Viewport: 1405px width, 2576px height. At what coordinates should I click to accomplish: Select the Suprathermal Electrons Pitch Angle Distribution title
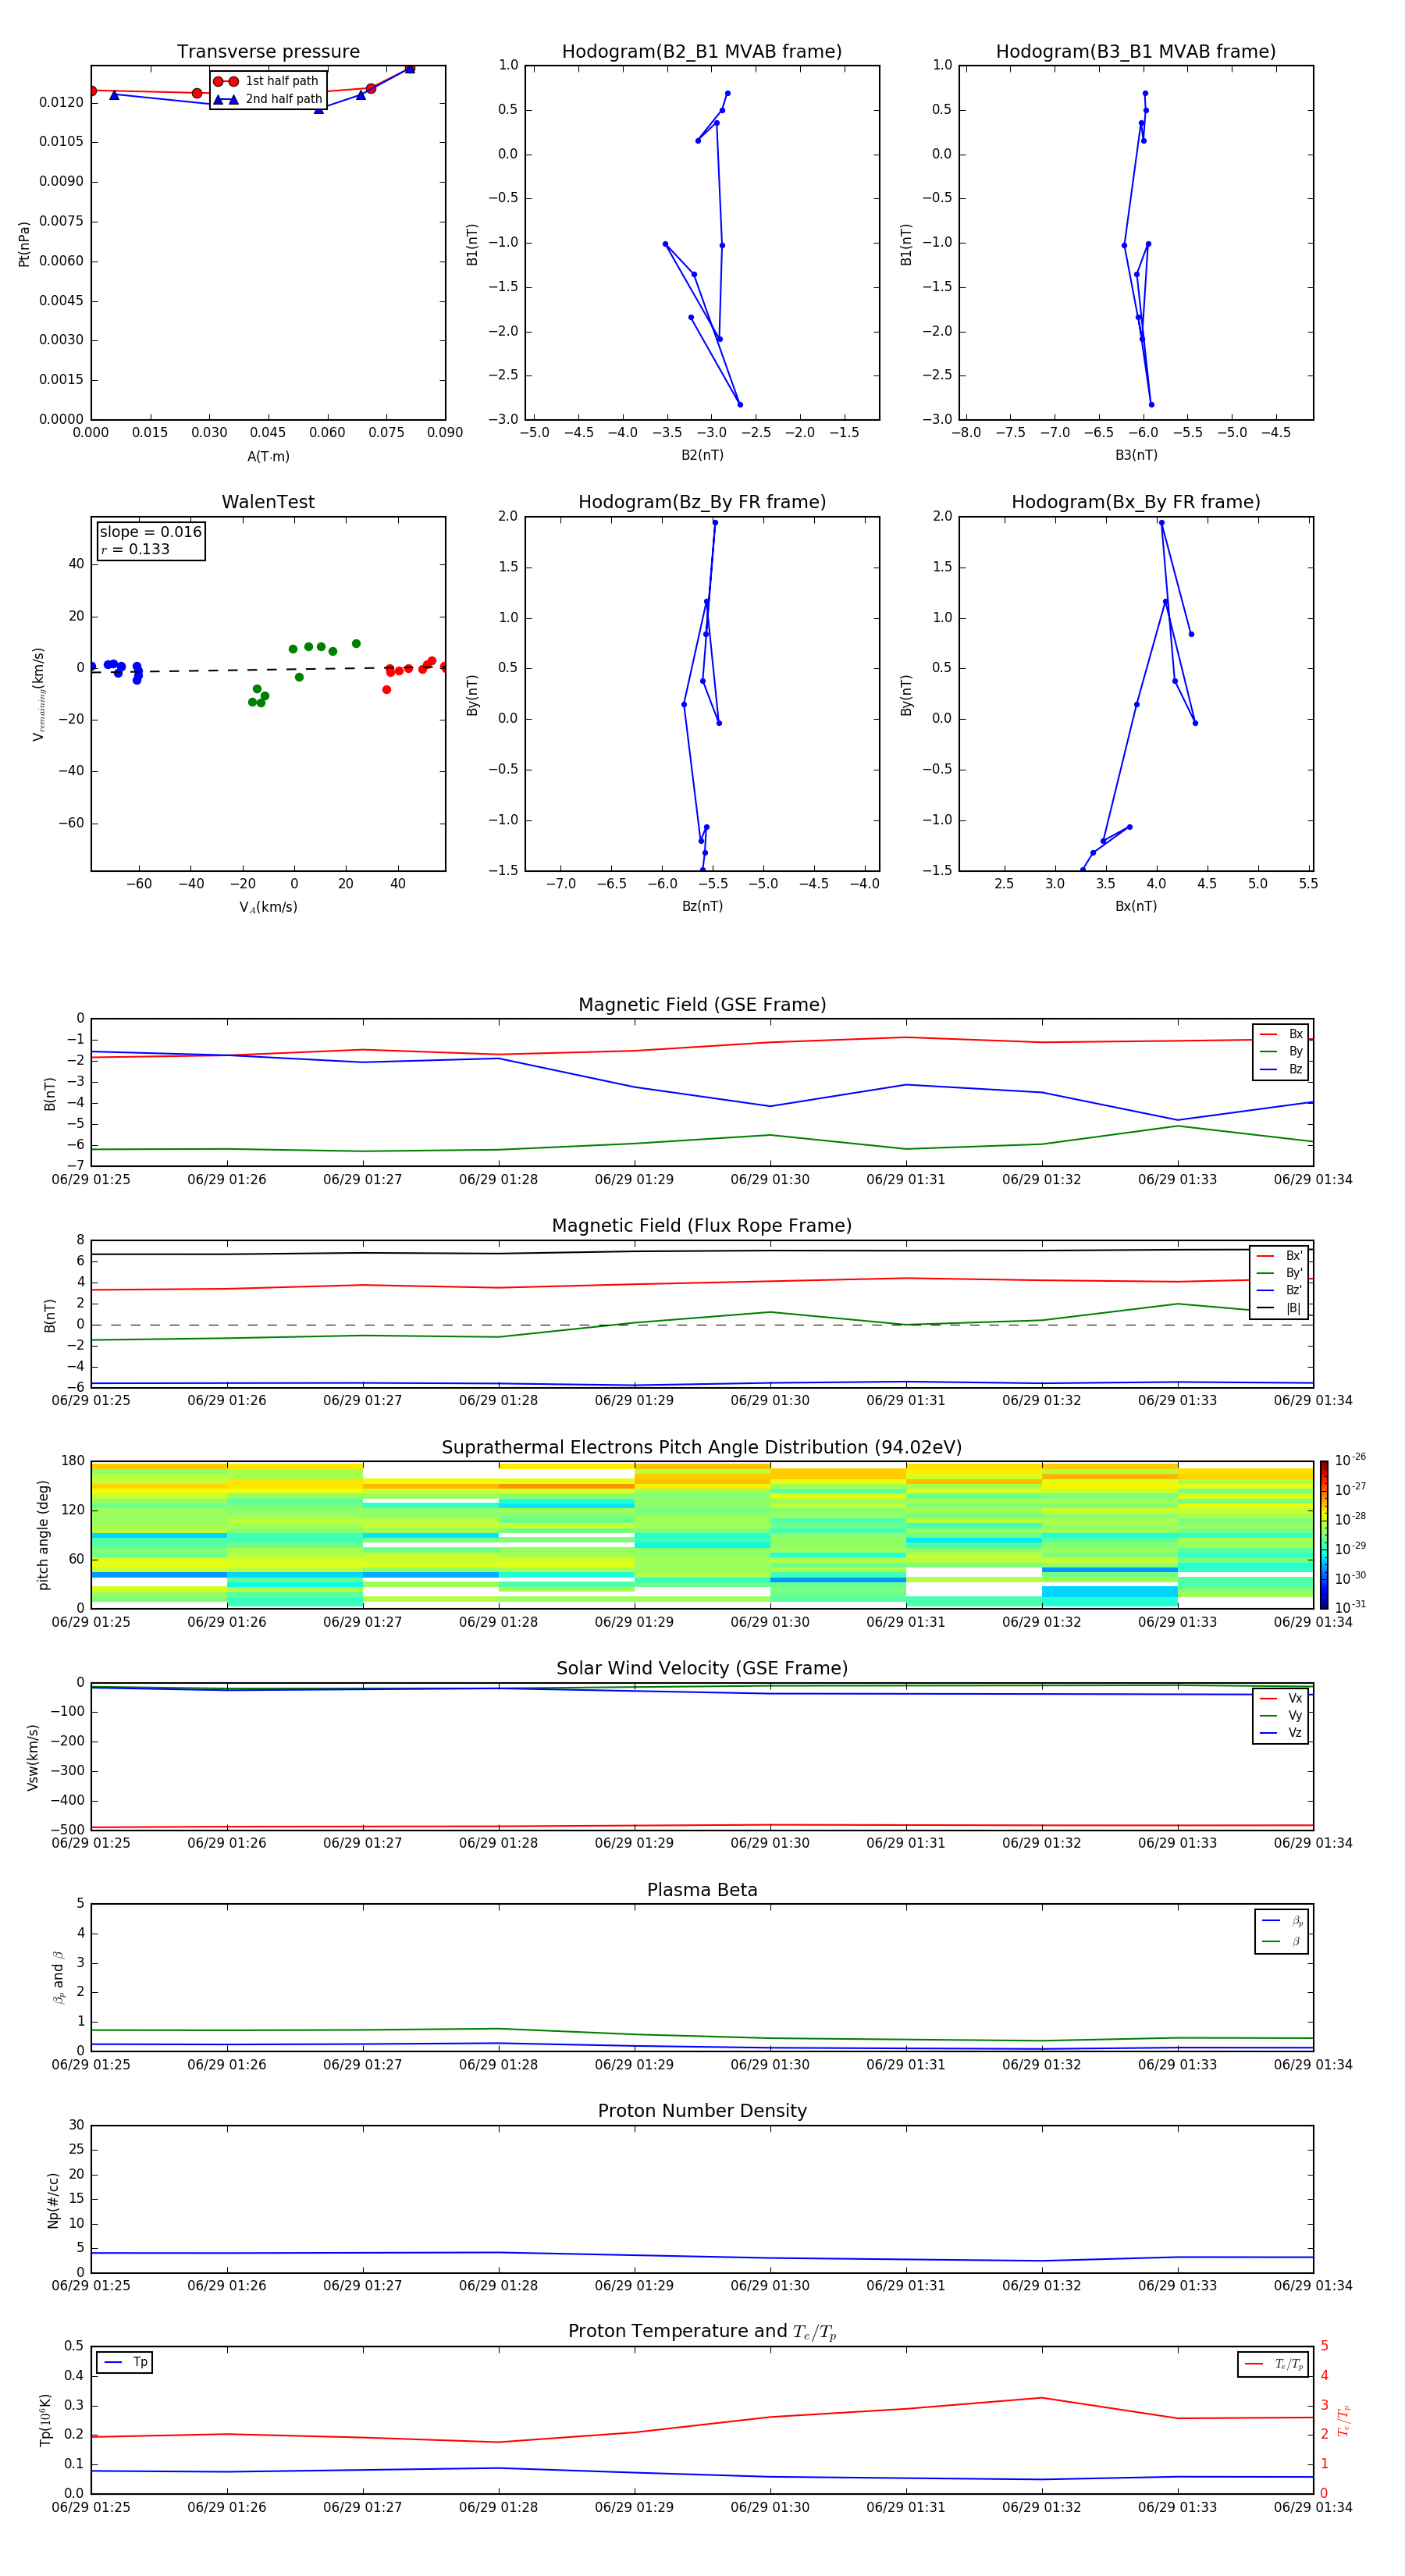[x=702, y=1447]
